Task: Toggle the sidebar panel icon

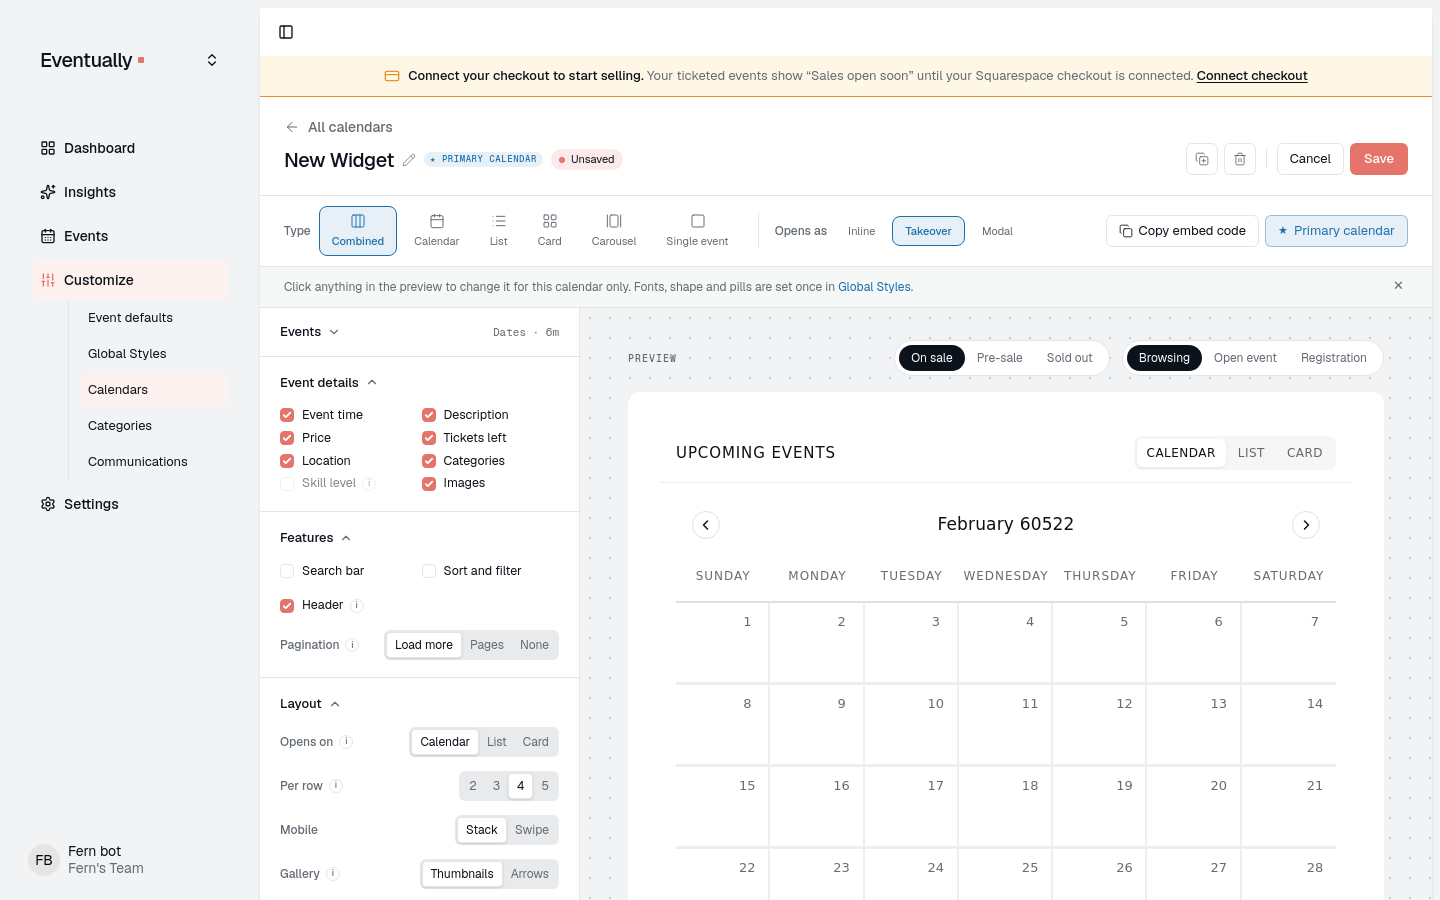Action: pyautogui.click(x=286, y=32)
